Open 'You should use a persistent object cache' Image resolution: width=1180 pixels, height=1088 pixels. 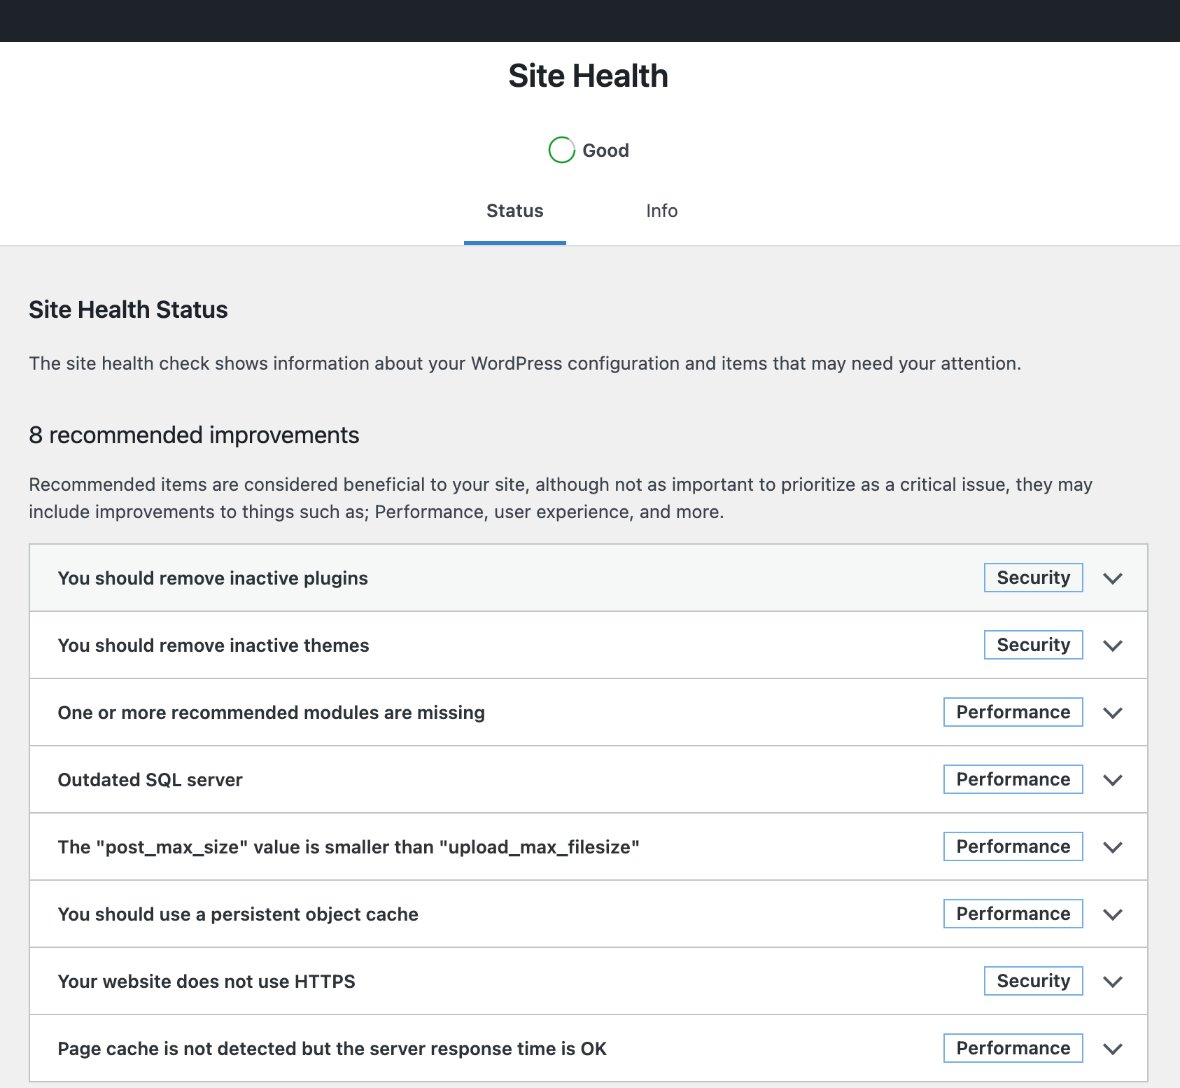[x=588, y=914]
